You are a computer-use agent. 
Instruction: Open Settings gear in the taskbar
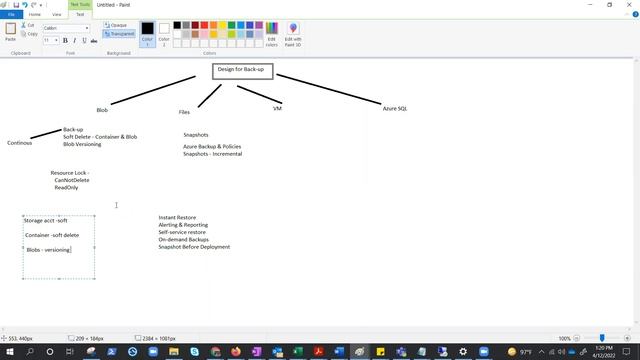(463, 351)
